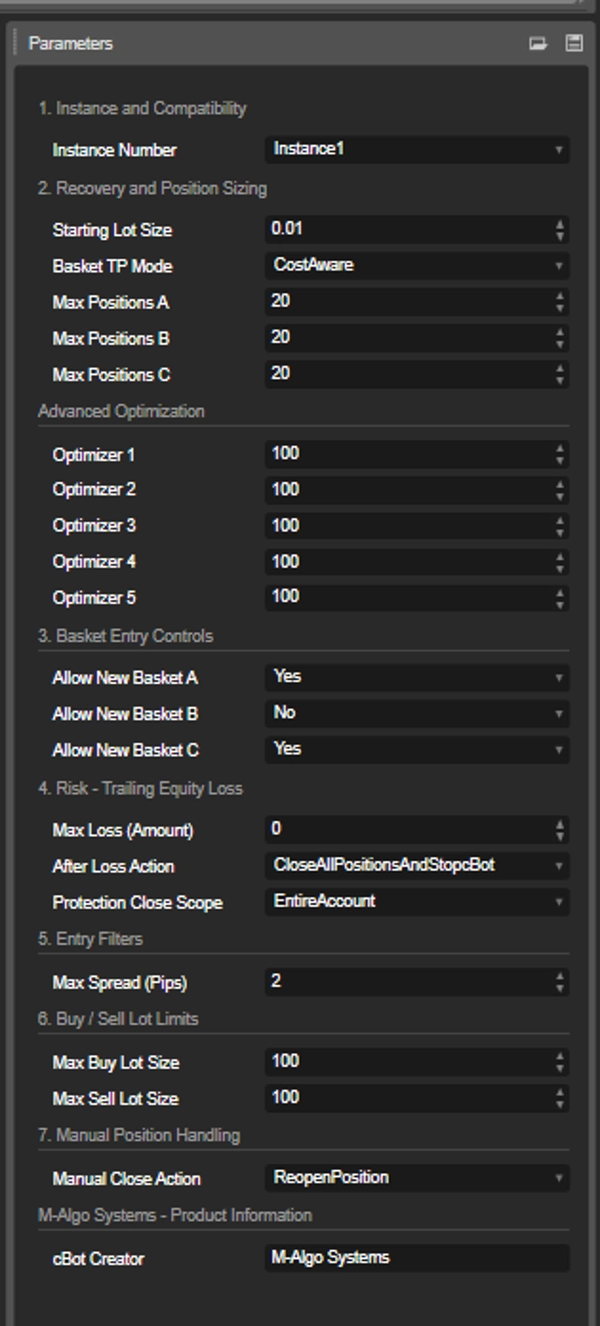Click the '4. Risk - Trailing Equity Loss' heading

coord(140,788)
